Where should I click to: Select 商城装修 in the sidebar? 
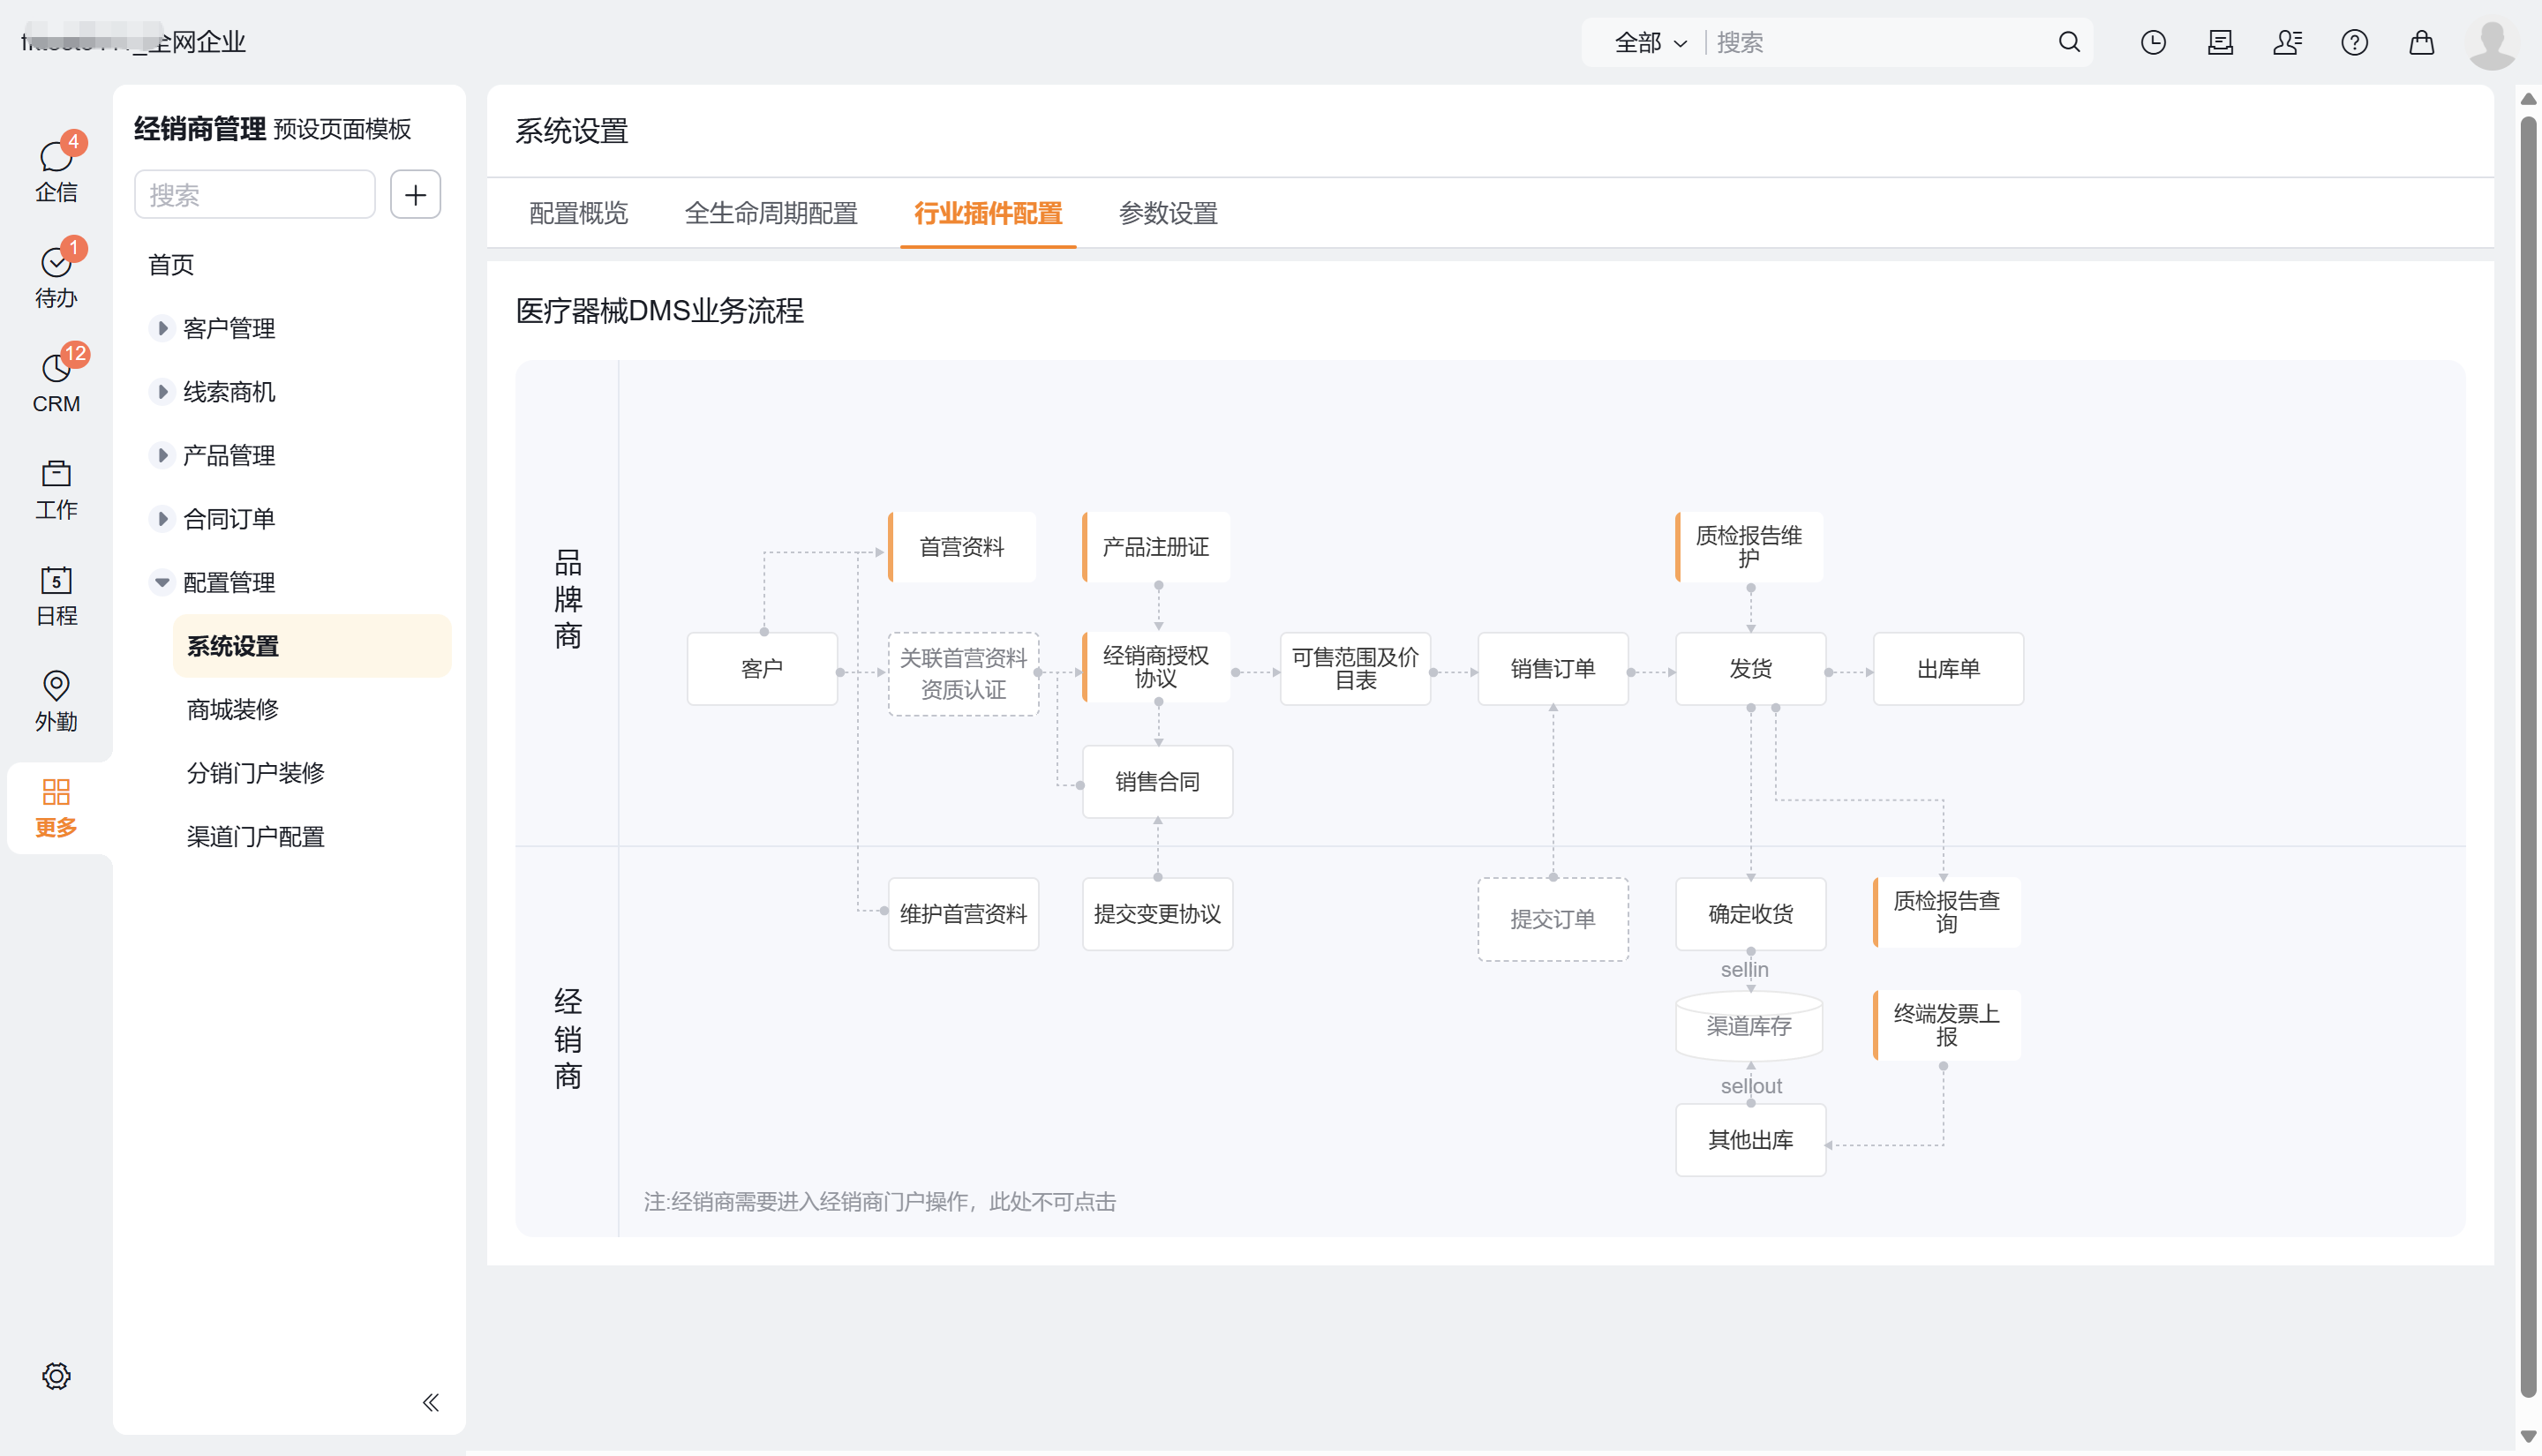coord(232,709)
